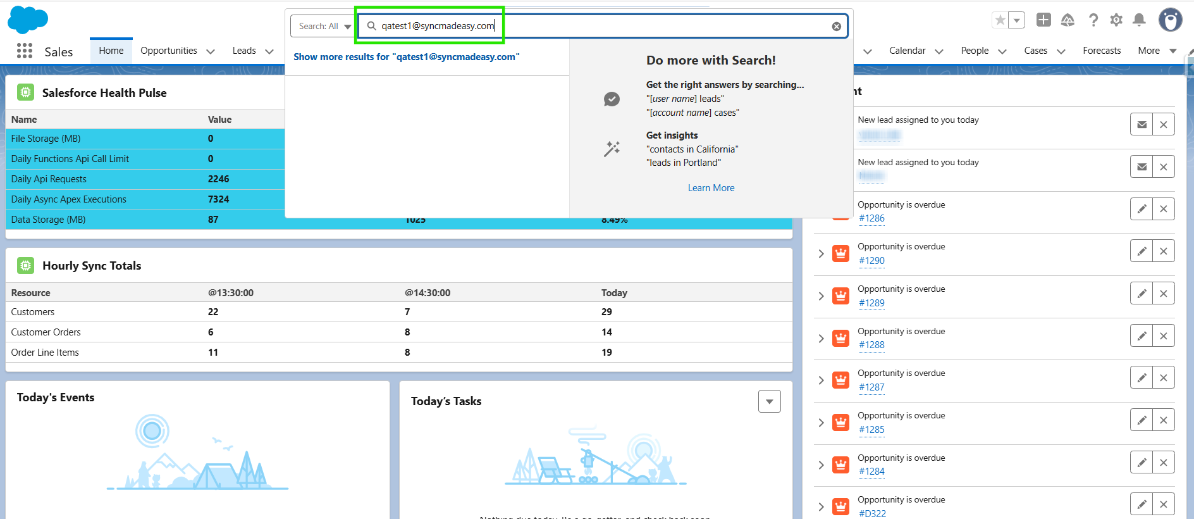Expand the #1289 opportunity row
This screenshot has height=519, width=1194.
[x=821, y=295]
